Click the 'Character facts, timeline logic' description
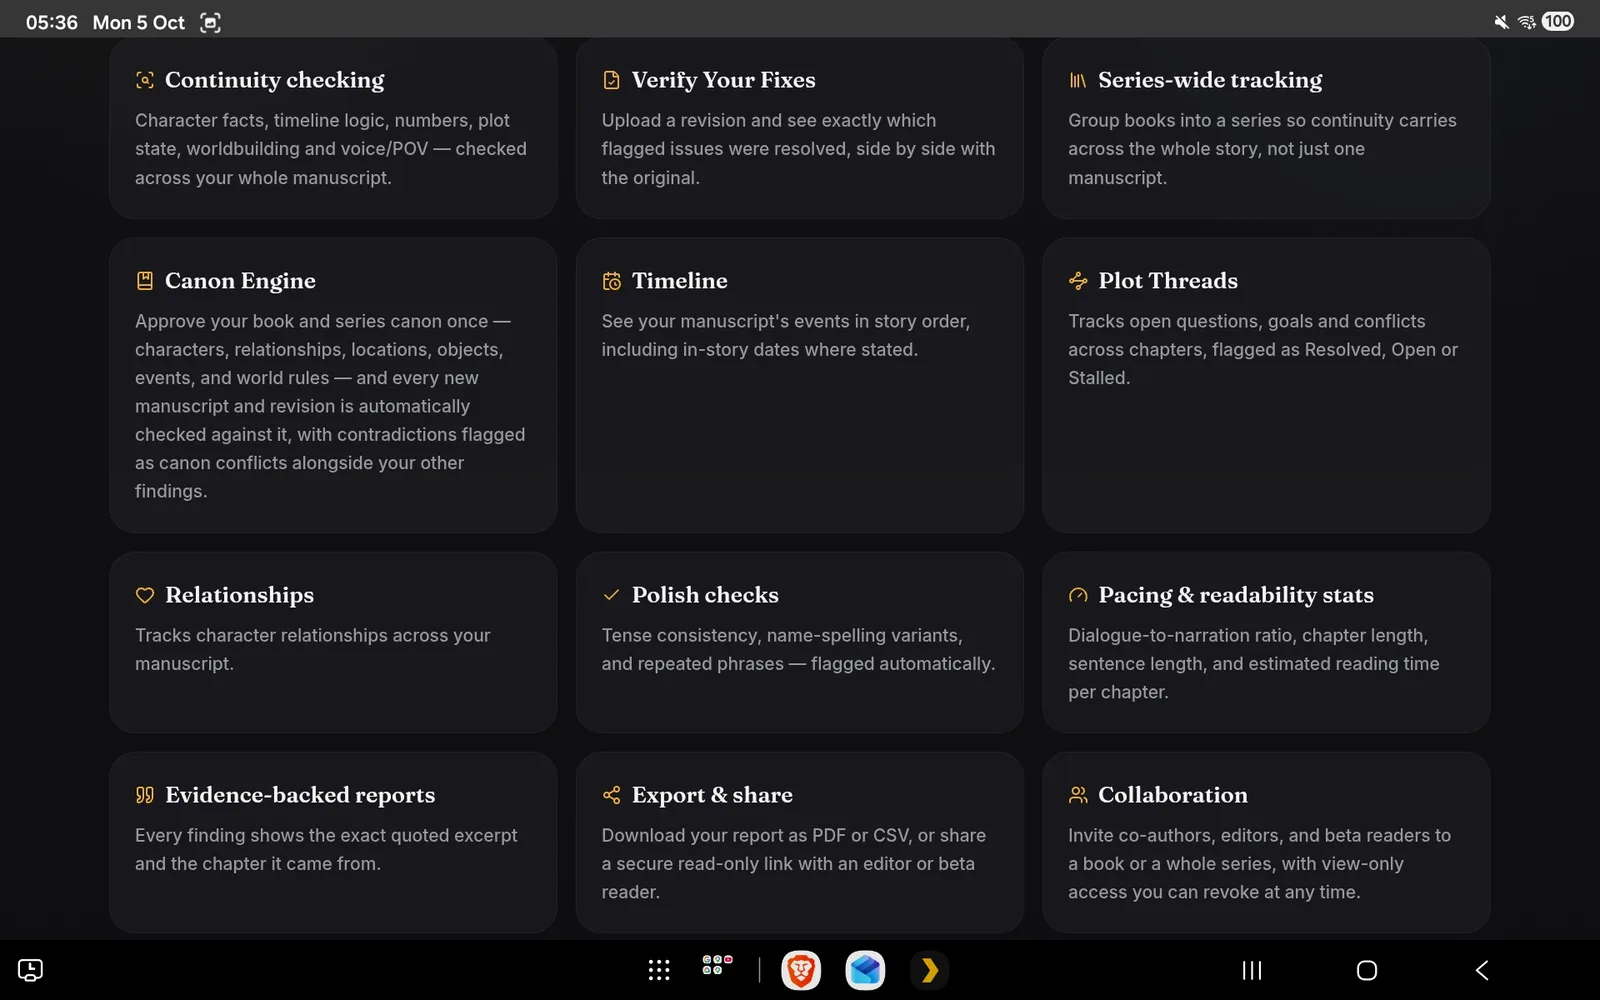This screenshot has width=1600, height=1000. pyautogui.click(x=331, y=149)
